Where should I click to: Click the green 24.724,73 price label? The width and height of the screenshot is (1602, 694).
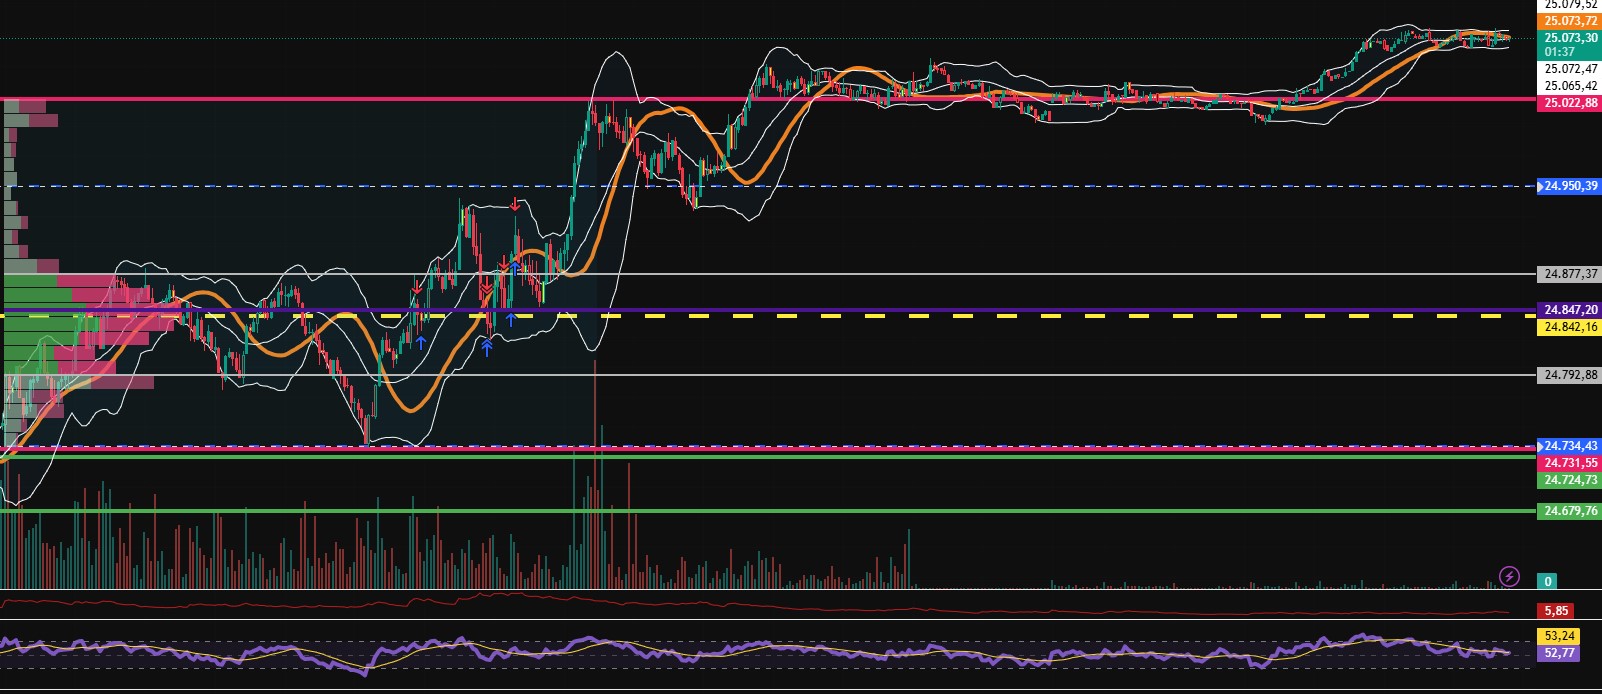(x=1569, y=480)
